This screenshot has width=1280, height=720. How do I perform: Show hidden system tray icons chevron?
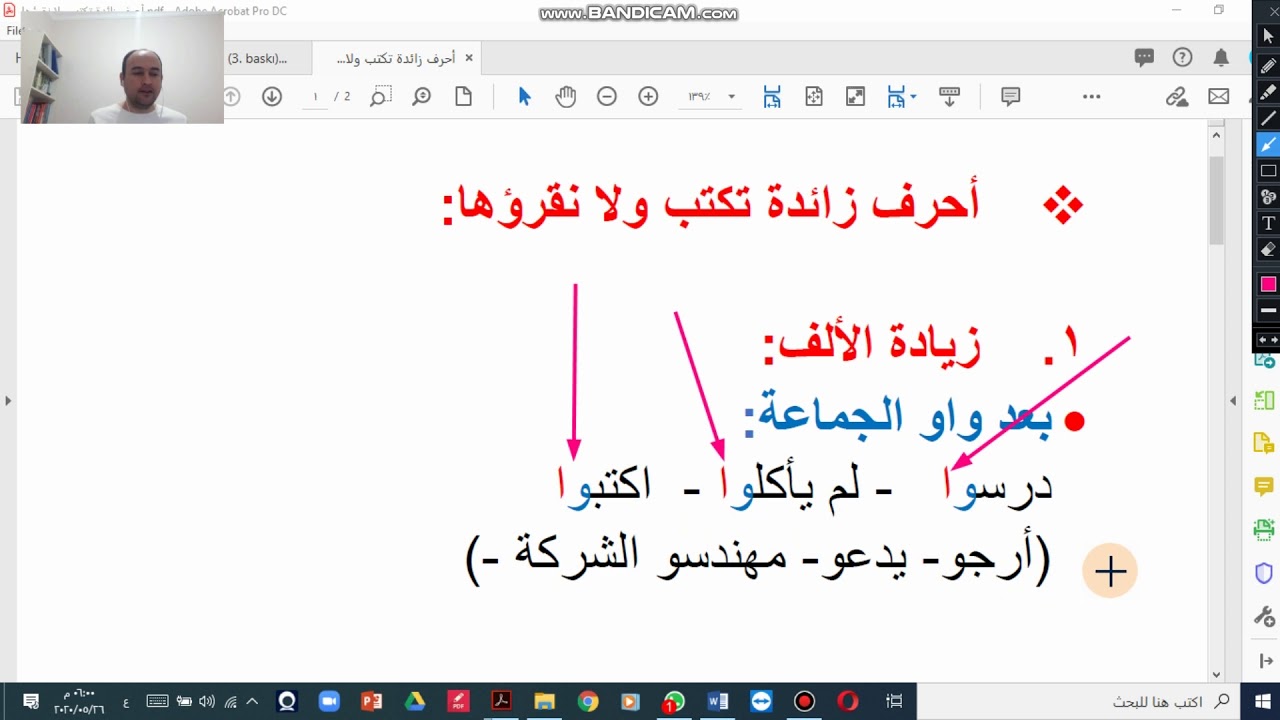[x=252, y=701]
